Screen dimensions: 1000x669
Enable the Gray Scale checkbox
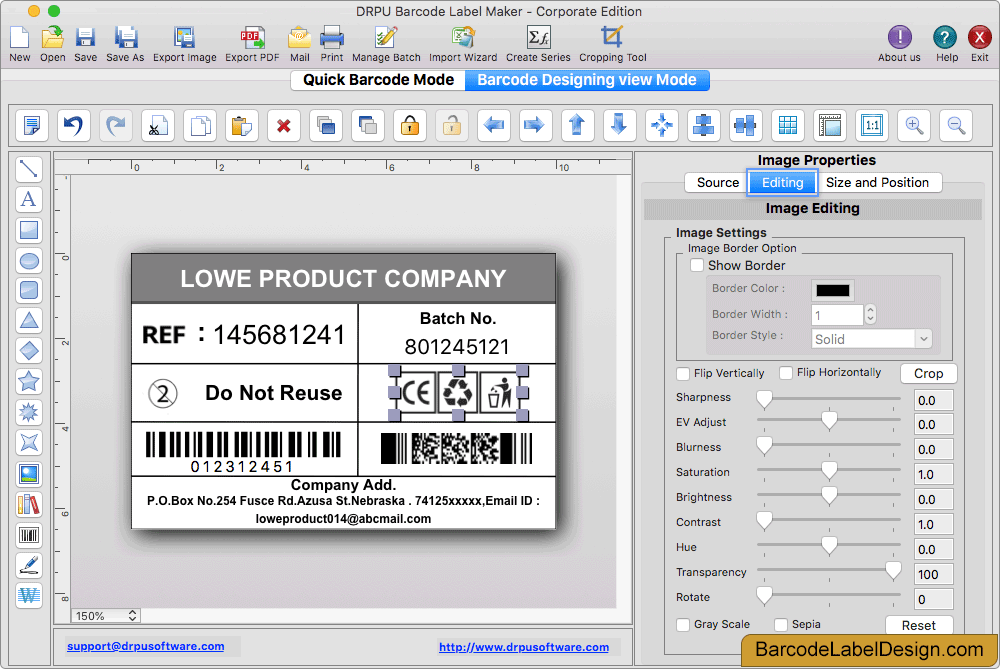click(683, 624)
